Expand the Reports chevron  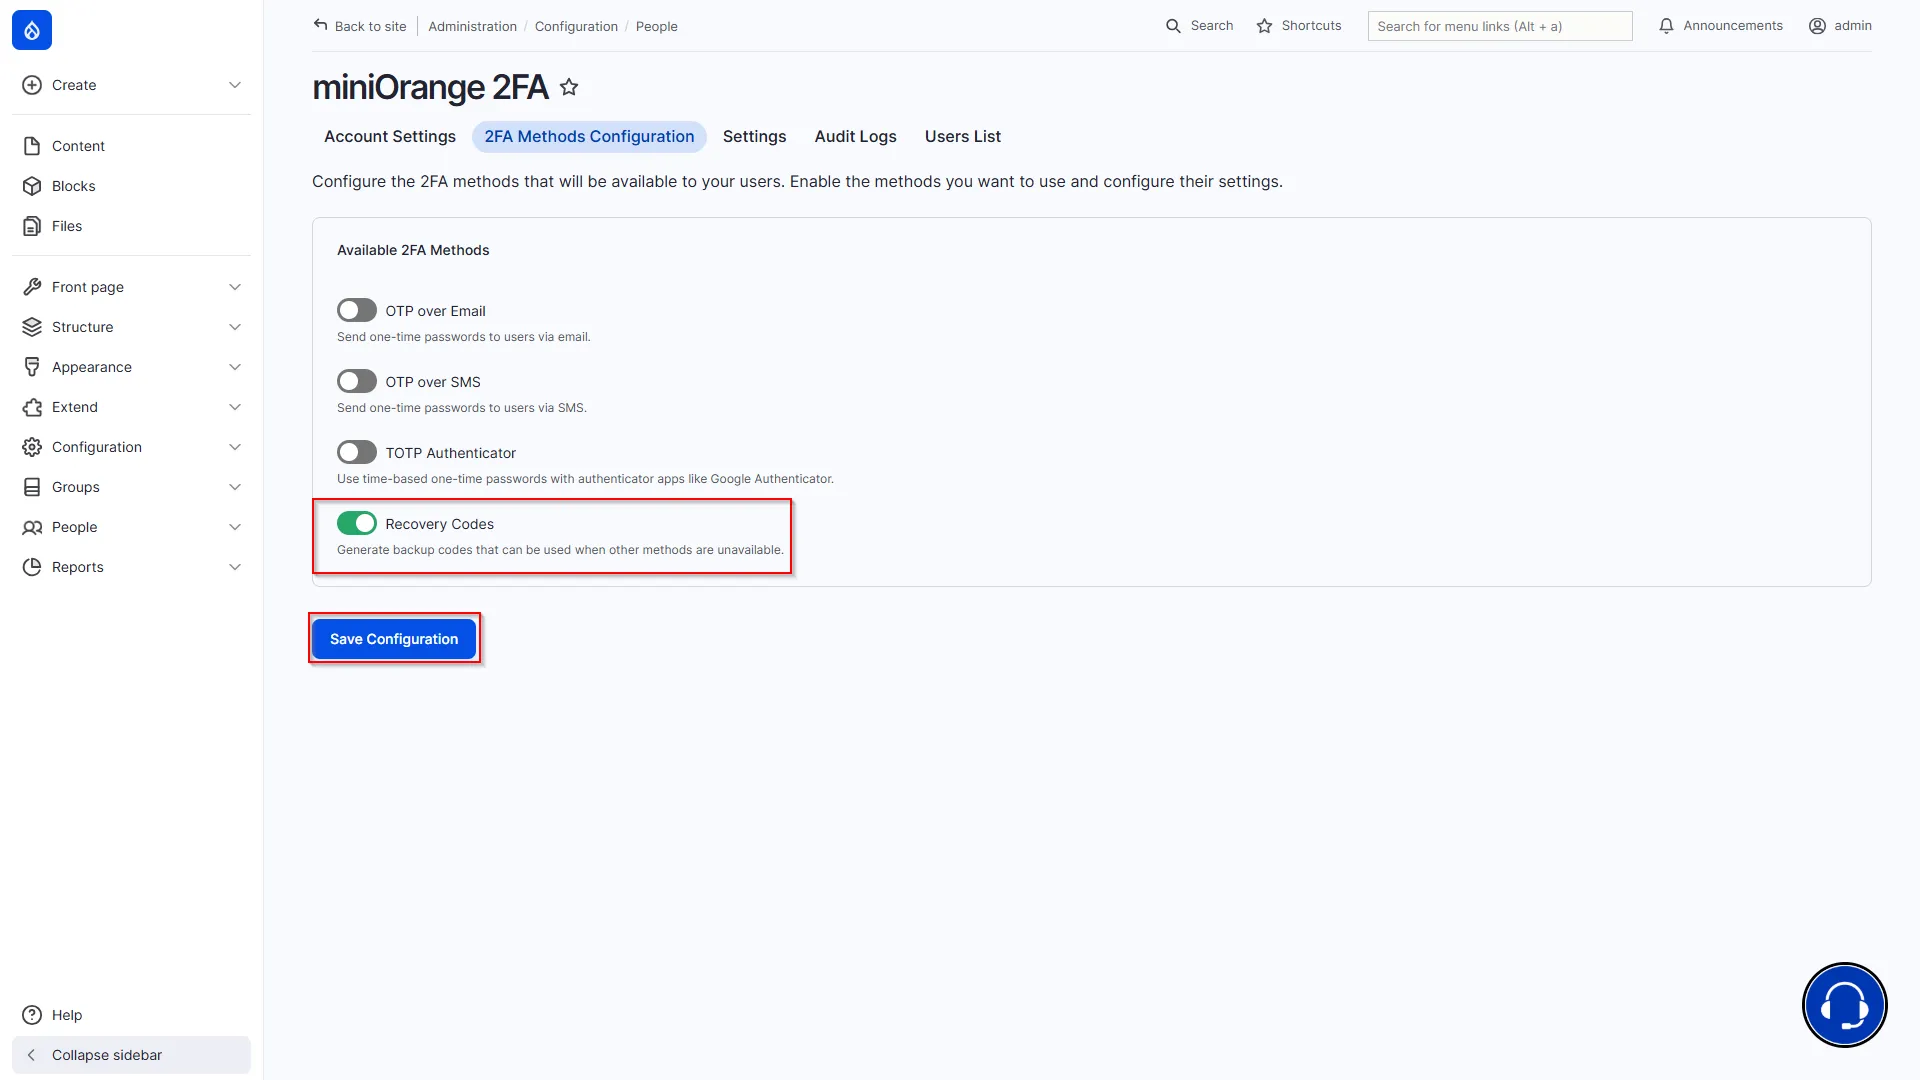235,567
